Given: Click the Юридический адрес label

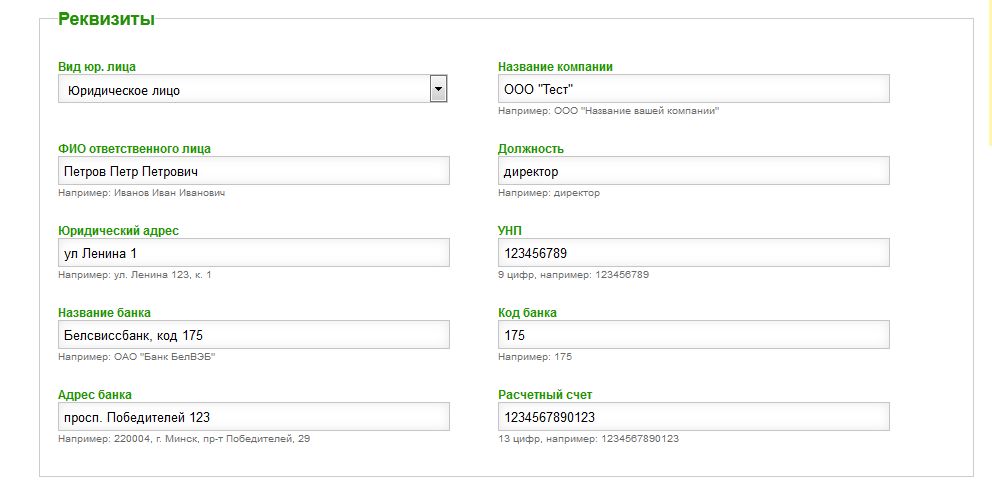Looking at the screenshot, I should [118, 231].
